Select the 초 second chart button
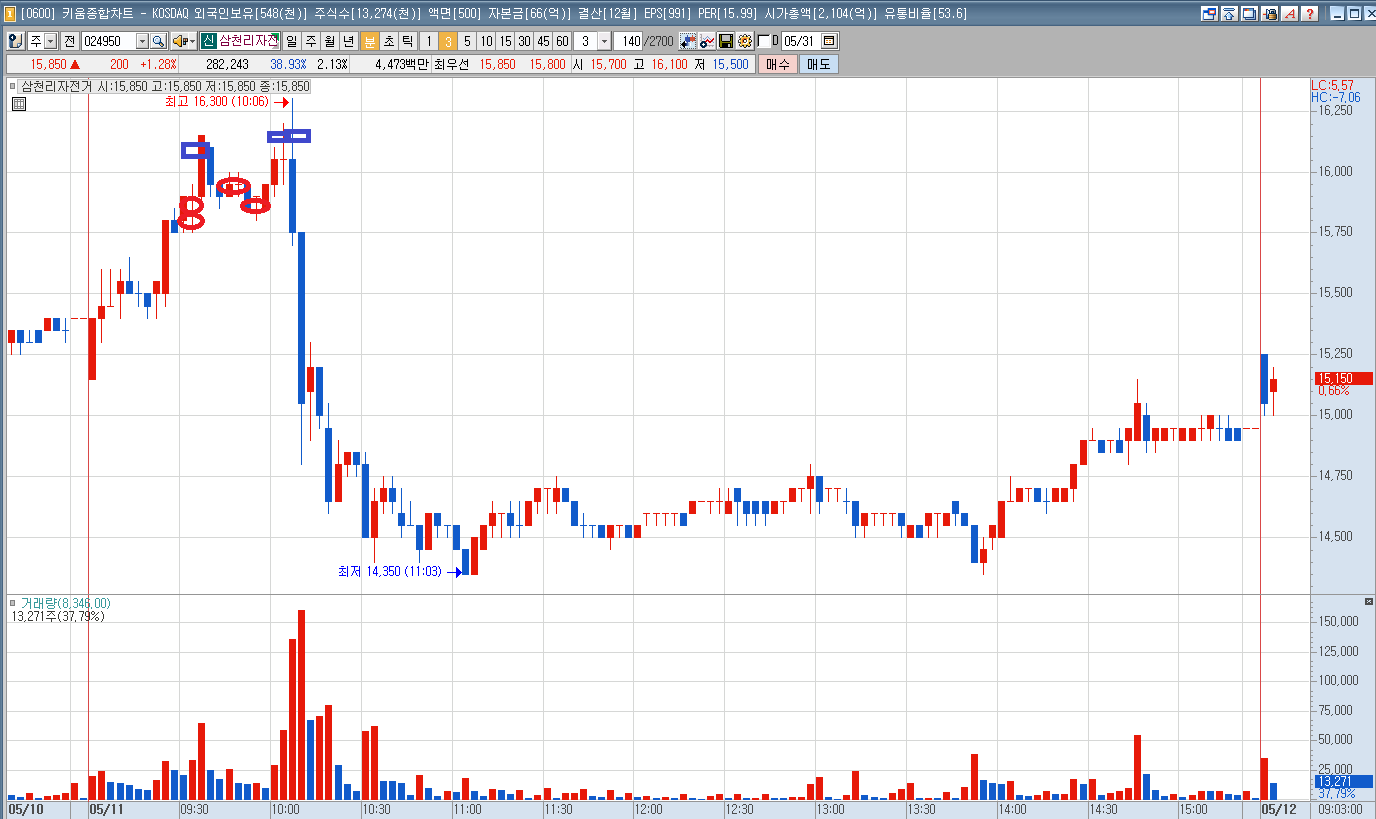Viewport: 1376px width, 819px height. [x=389, y=41]
